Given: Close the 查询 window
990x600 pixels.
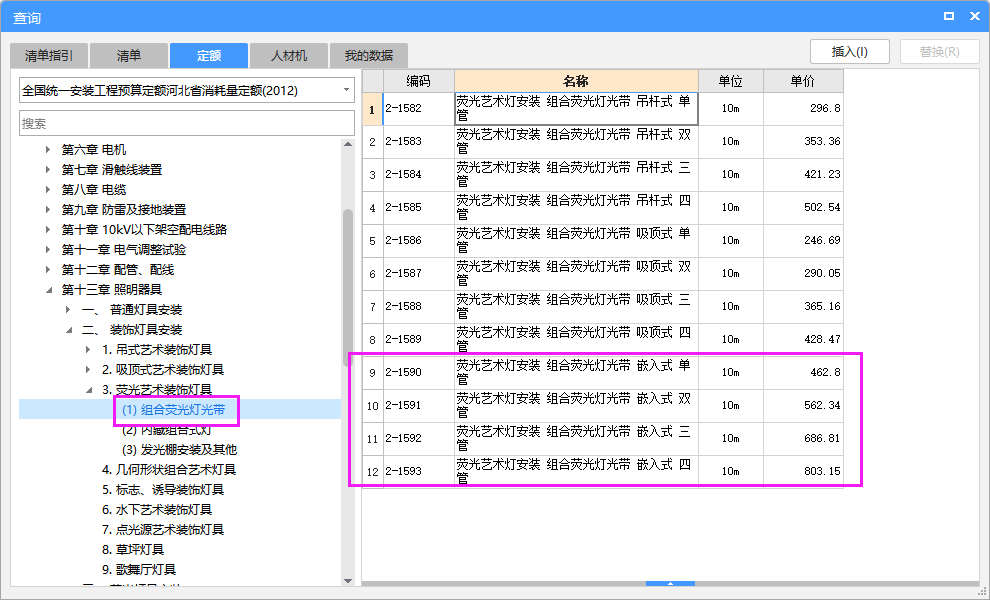Looking at the screenshot, I should [975, 16].
